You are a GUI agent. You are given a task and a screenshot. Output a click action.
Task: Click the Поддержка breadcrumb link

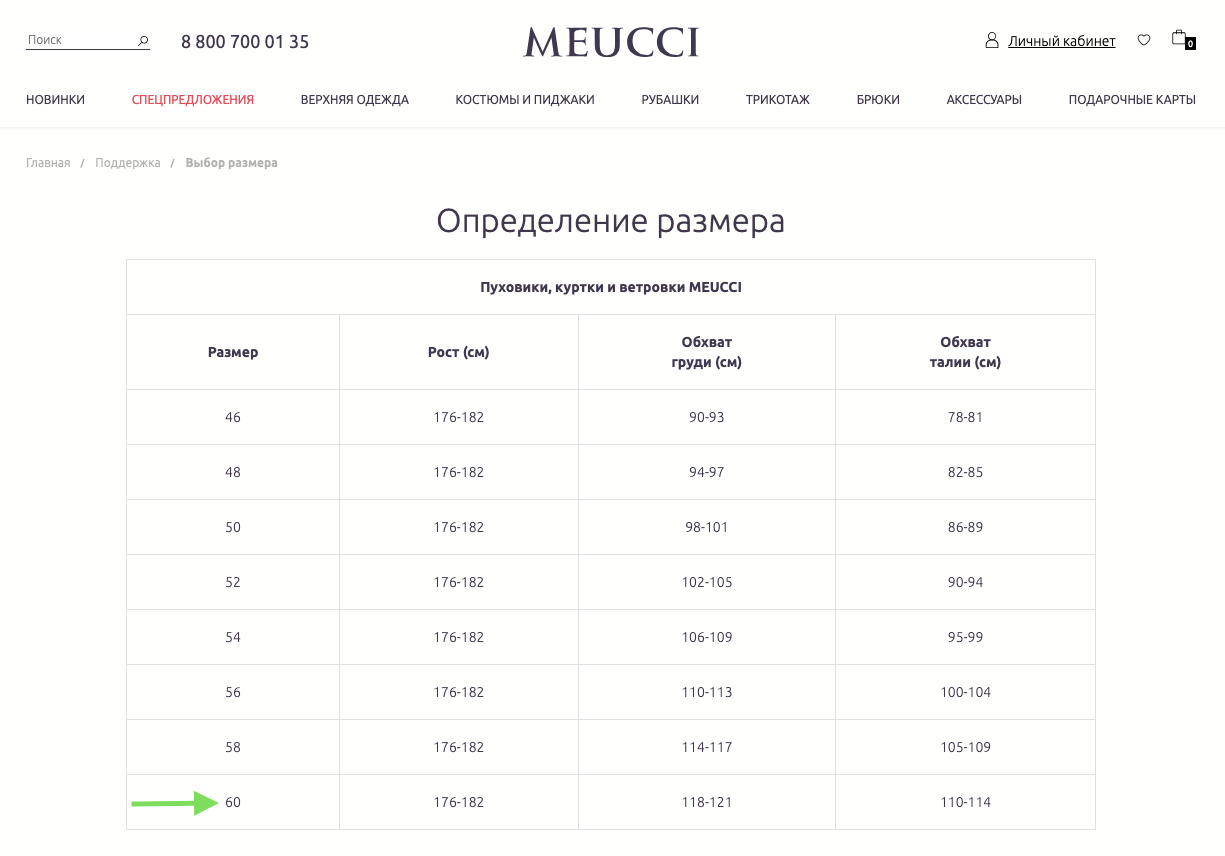(x=128, y=163)
